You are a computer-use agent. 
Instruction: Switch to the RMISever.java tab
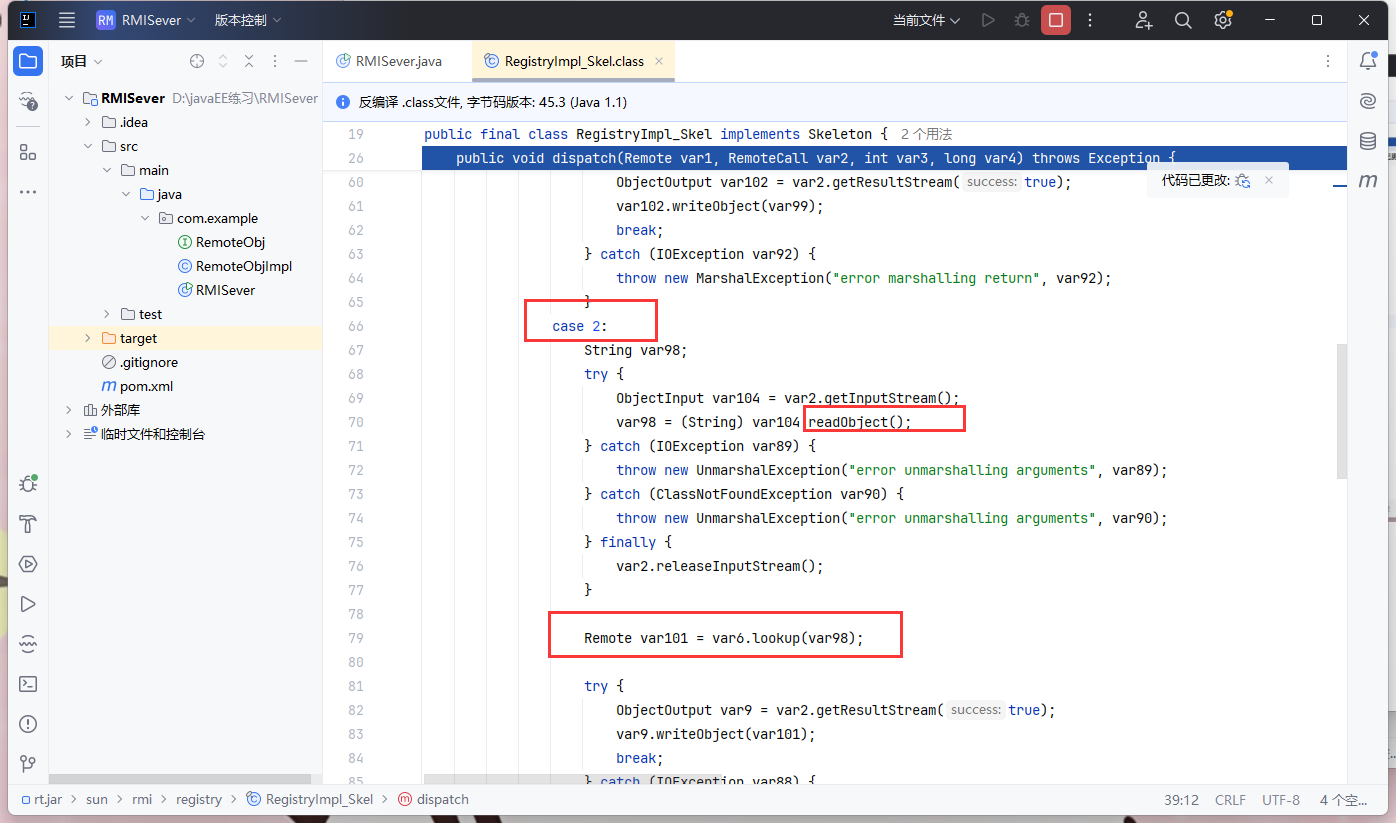click(398, 61)
